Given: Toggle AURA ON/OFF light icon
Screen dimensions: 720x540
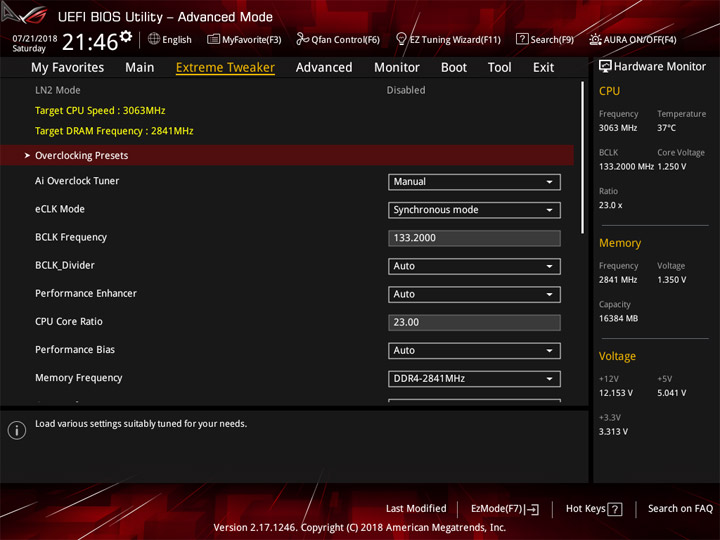Looking at the screenshot, I should tap(595, 39).
